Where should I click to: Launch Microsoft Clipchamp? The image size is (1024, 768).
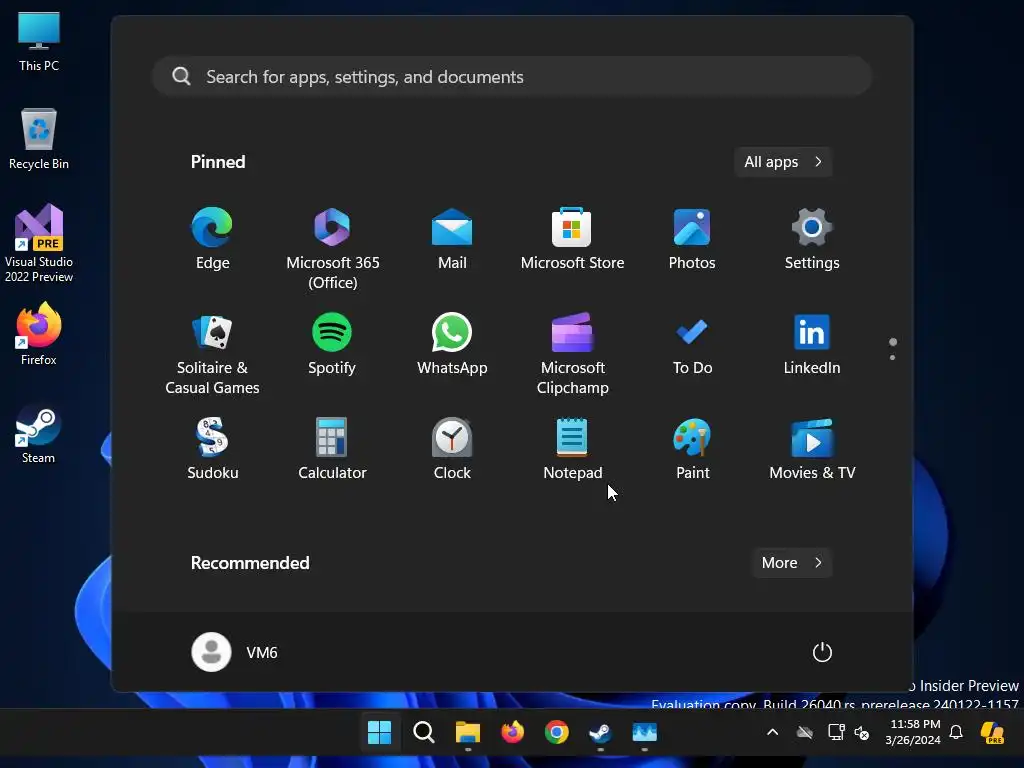click(x=572, y=354)
